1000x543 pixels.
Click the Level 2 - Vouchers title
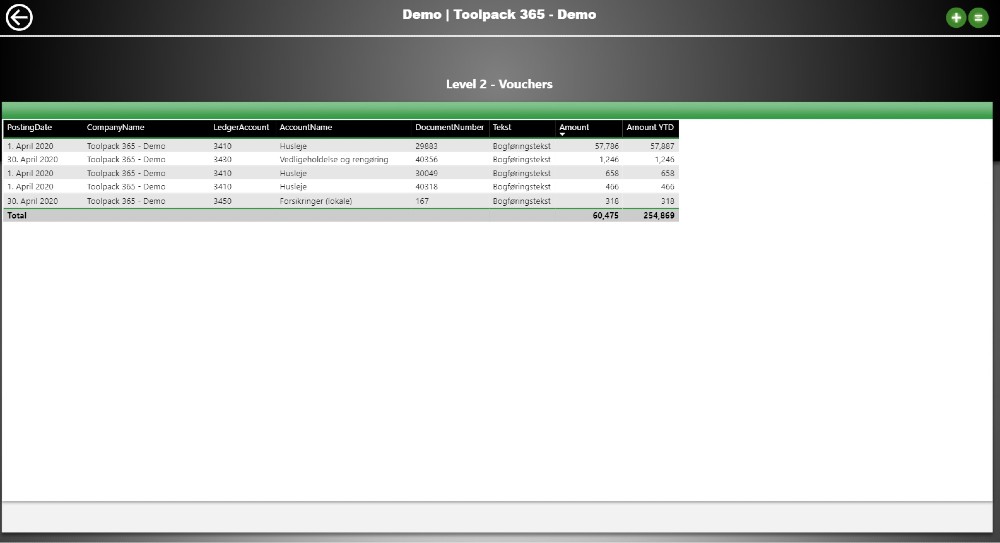coord(499,84)
